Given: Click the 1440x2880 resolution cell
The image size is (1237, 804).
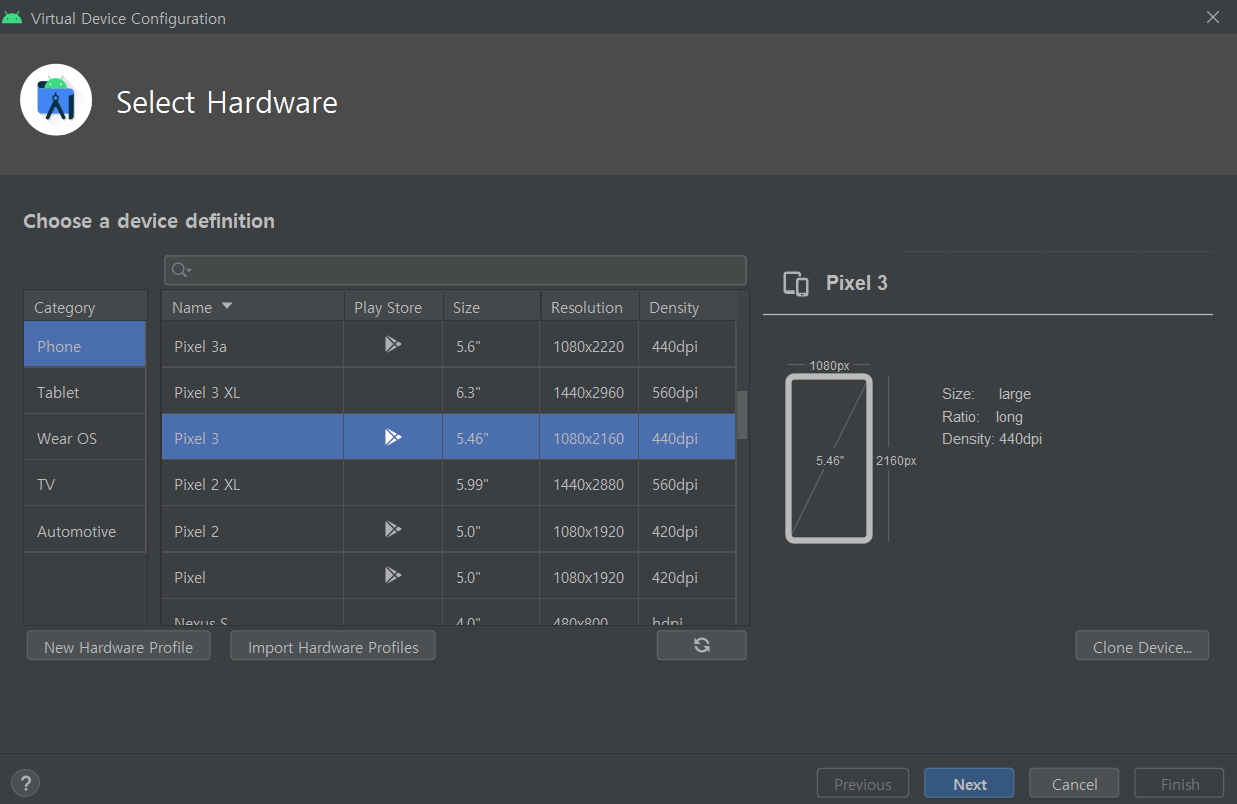Looking at the screenshot, I should [589, 484].
